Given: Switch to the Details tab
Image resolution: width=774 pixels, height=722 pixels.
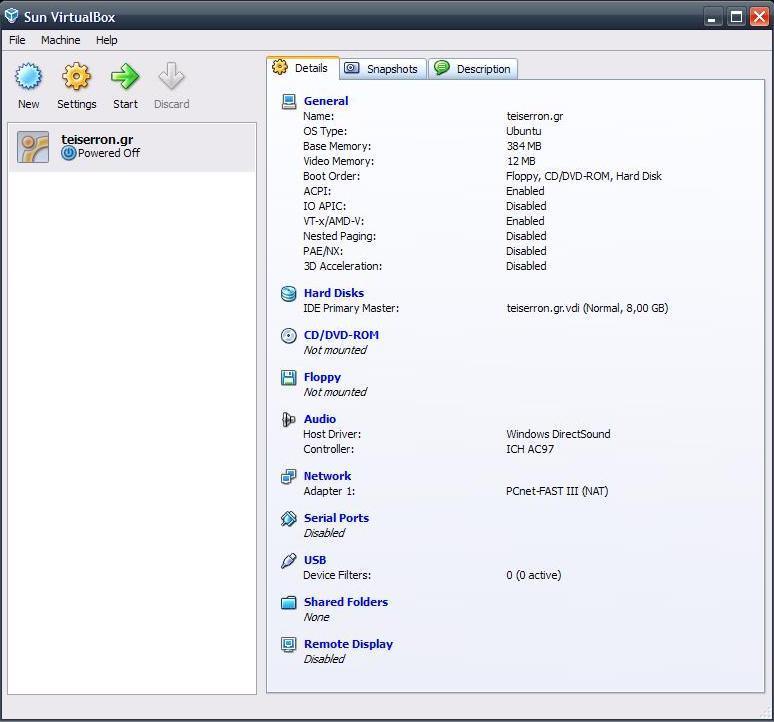Looking at the screenshot, I should coord(303,68).
